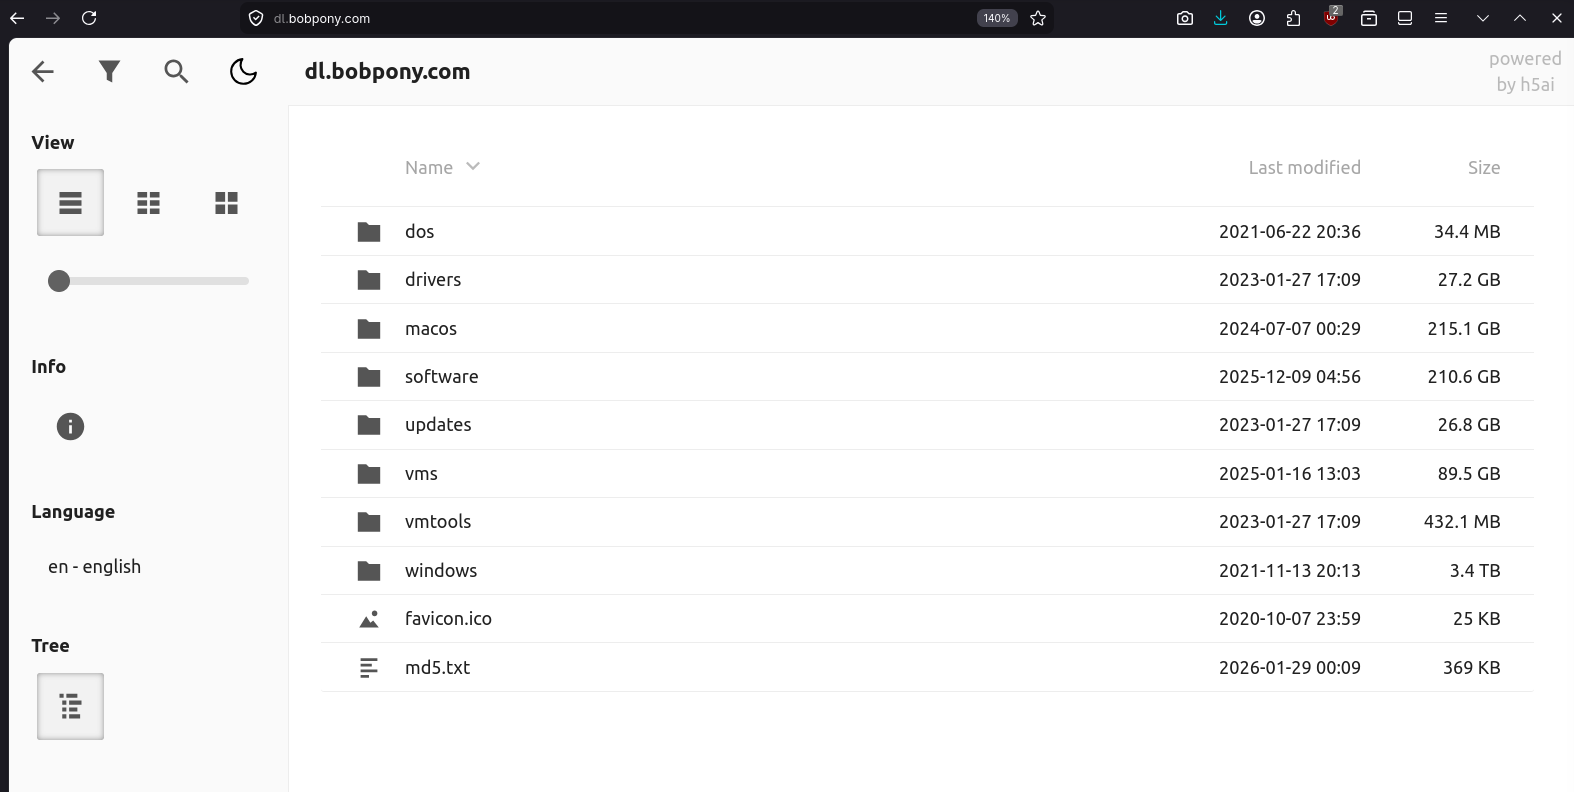Click the favicon.ico image icon

pyautogui.click(x=369, y=619)
